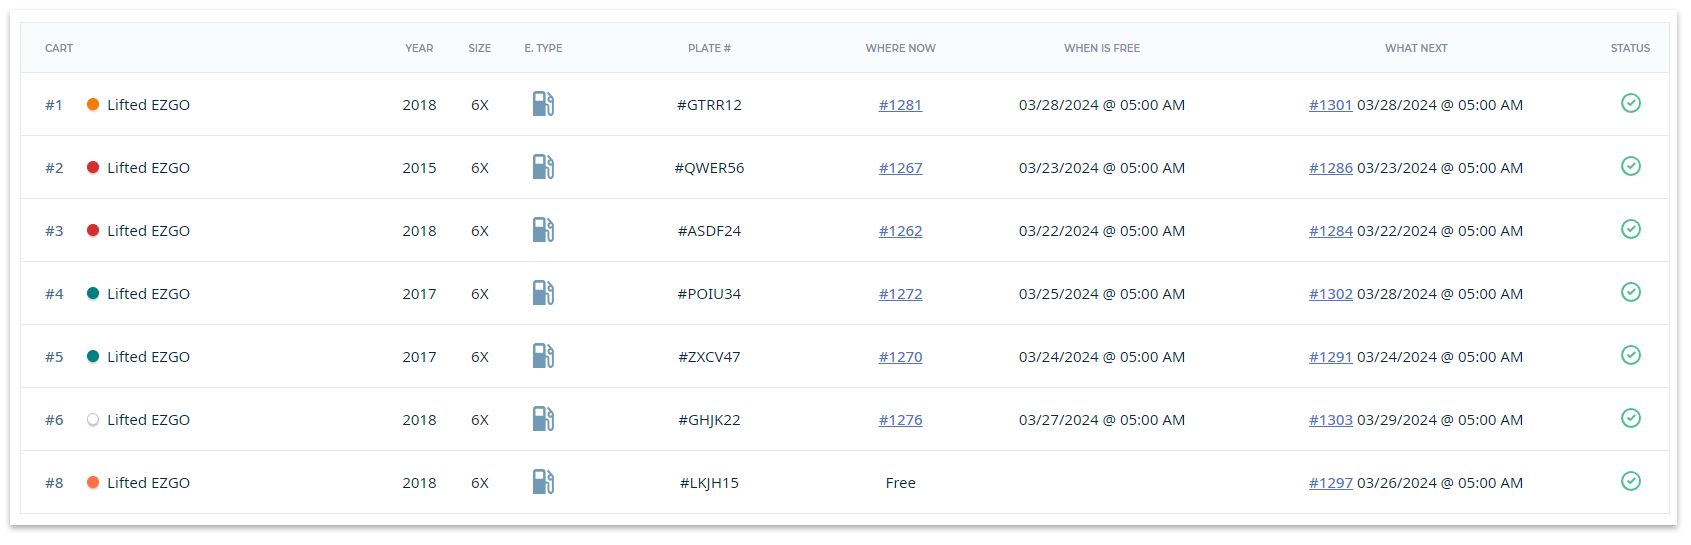
Task: Sort by the Year column header
Action: [419, 48]
